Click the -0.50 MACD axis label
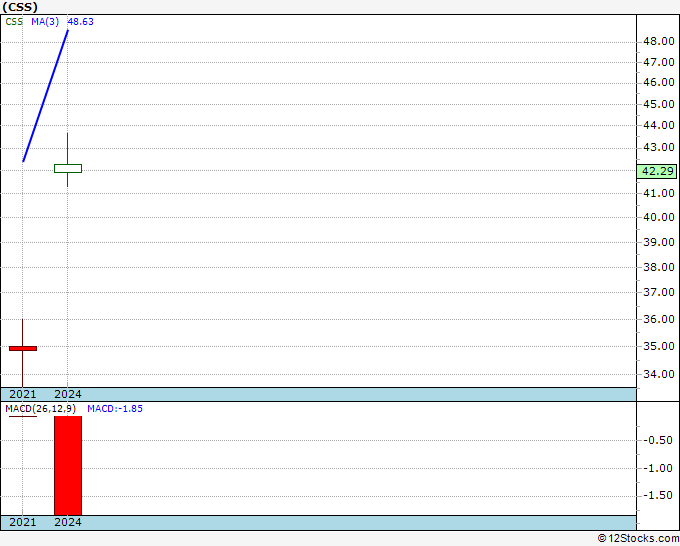Viewport: 680px width, 546px height. point(658,440)
